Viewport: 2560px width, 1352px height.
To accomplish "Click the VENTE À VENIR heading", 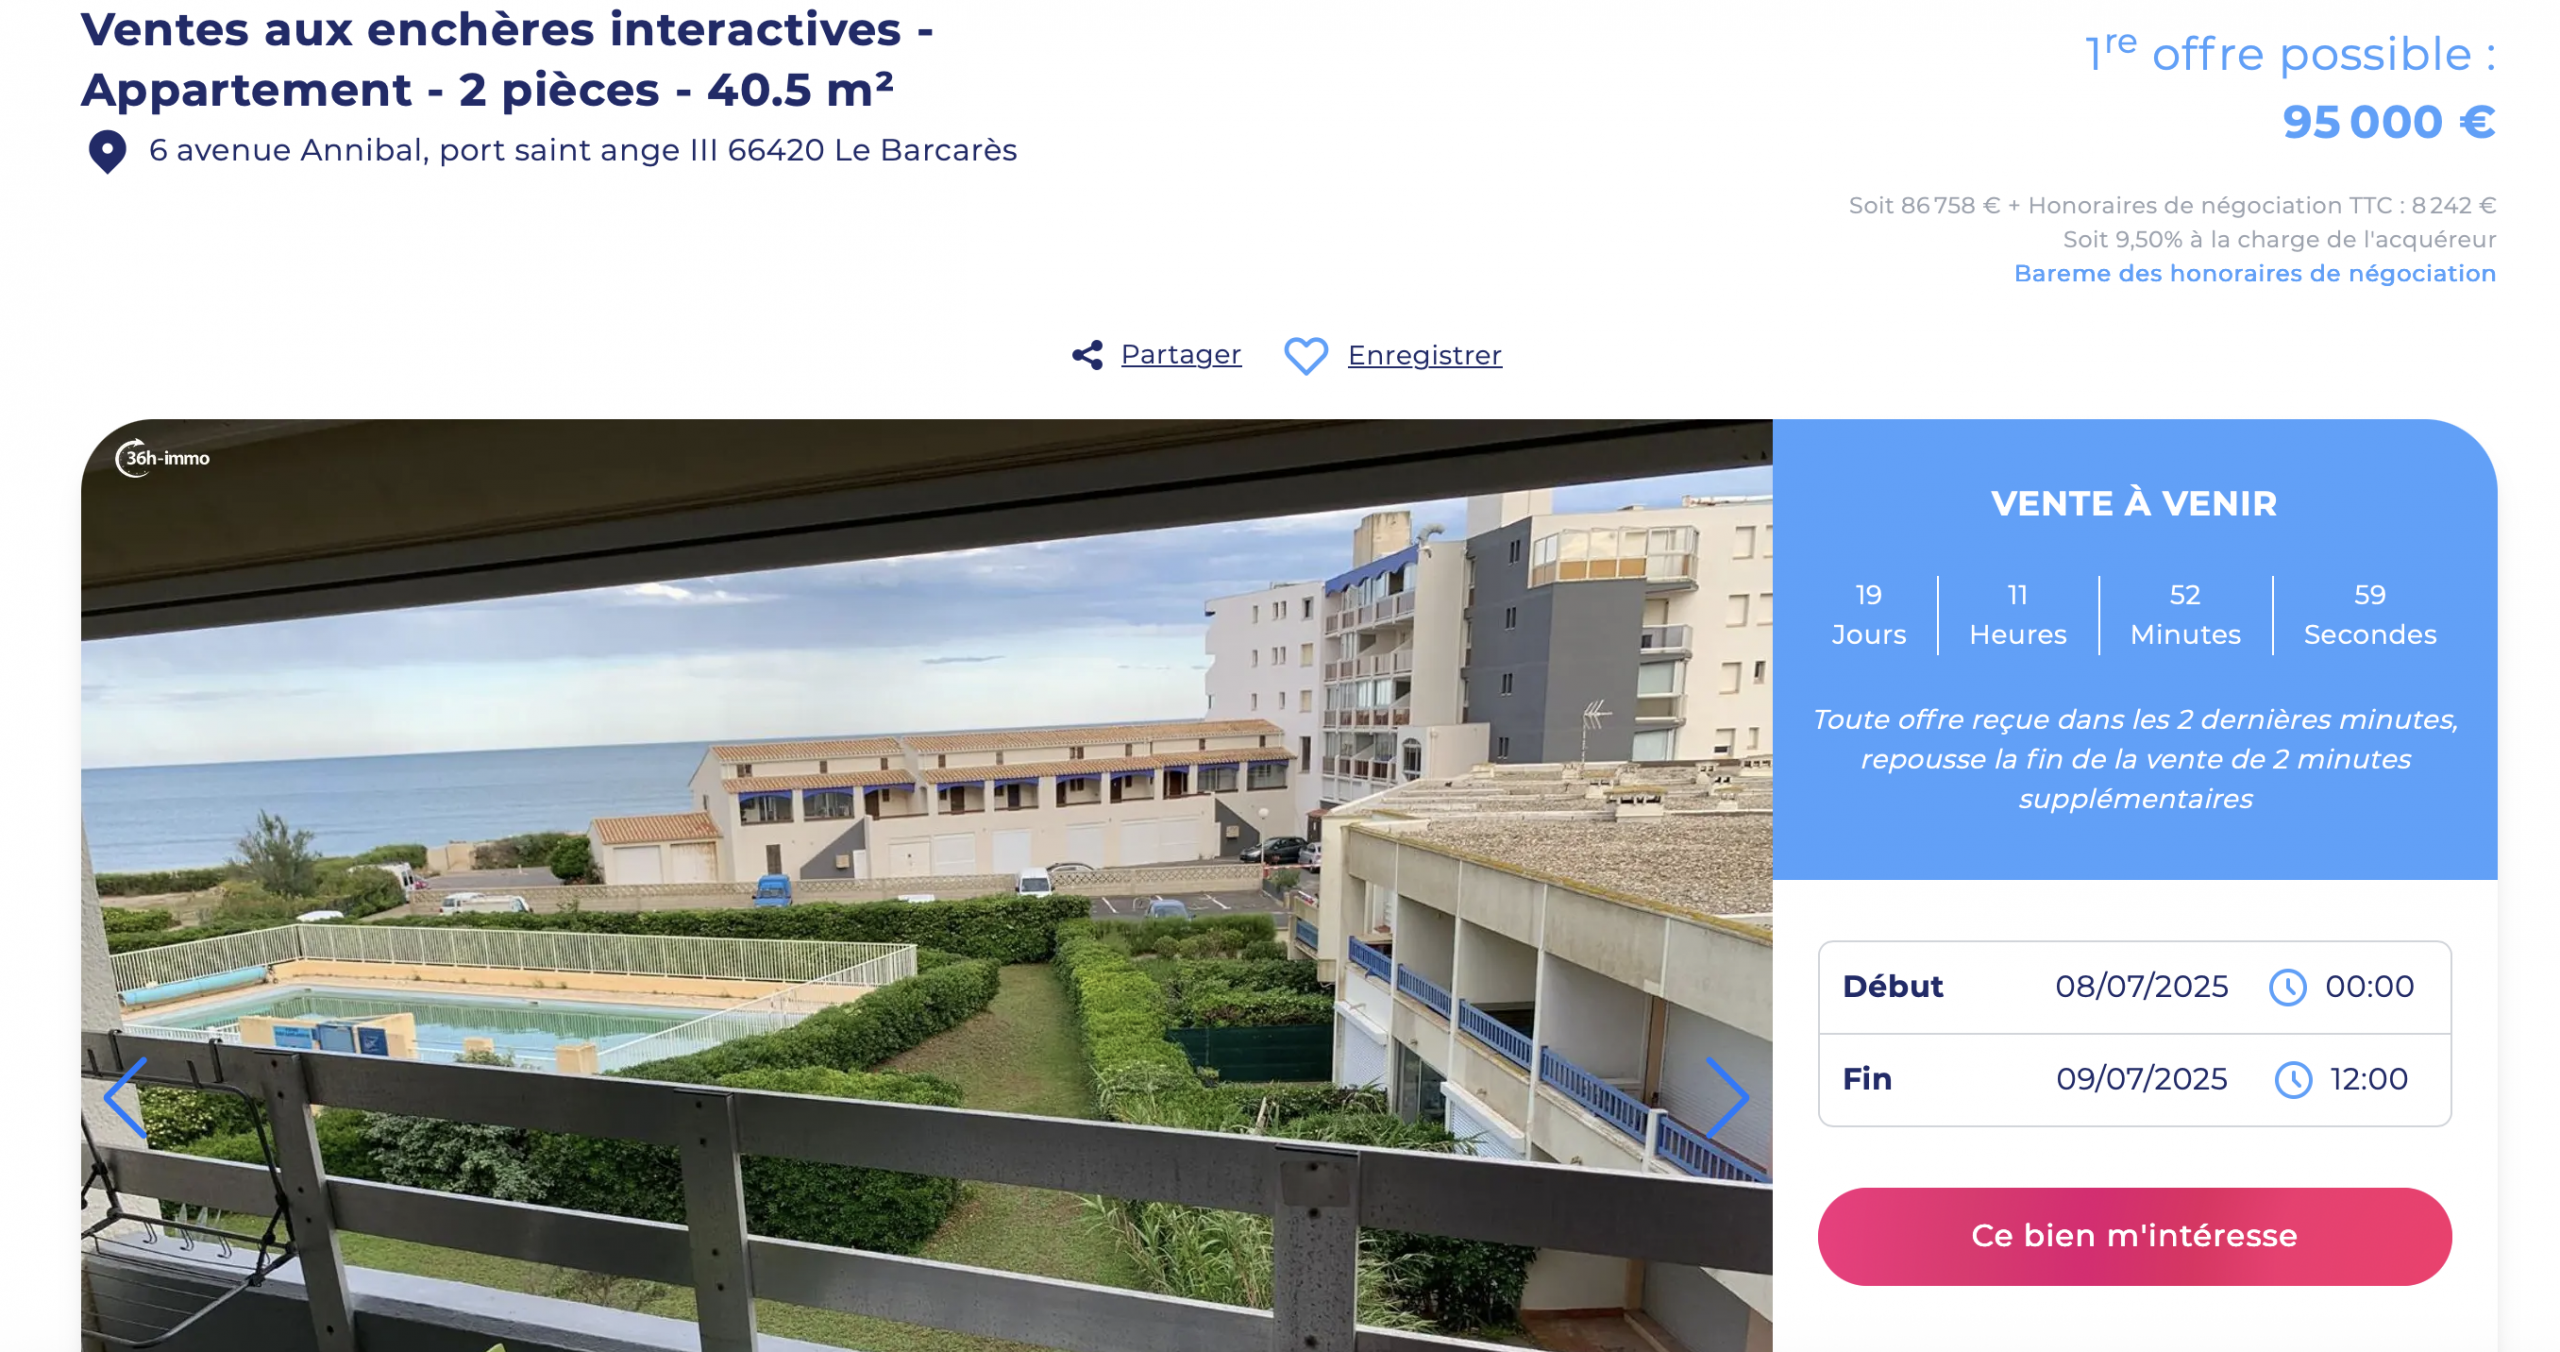I will click(2134, 503).
